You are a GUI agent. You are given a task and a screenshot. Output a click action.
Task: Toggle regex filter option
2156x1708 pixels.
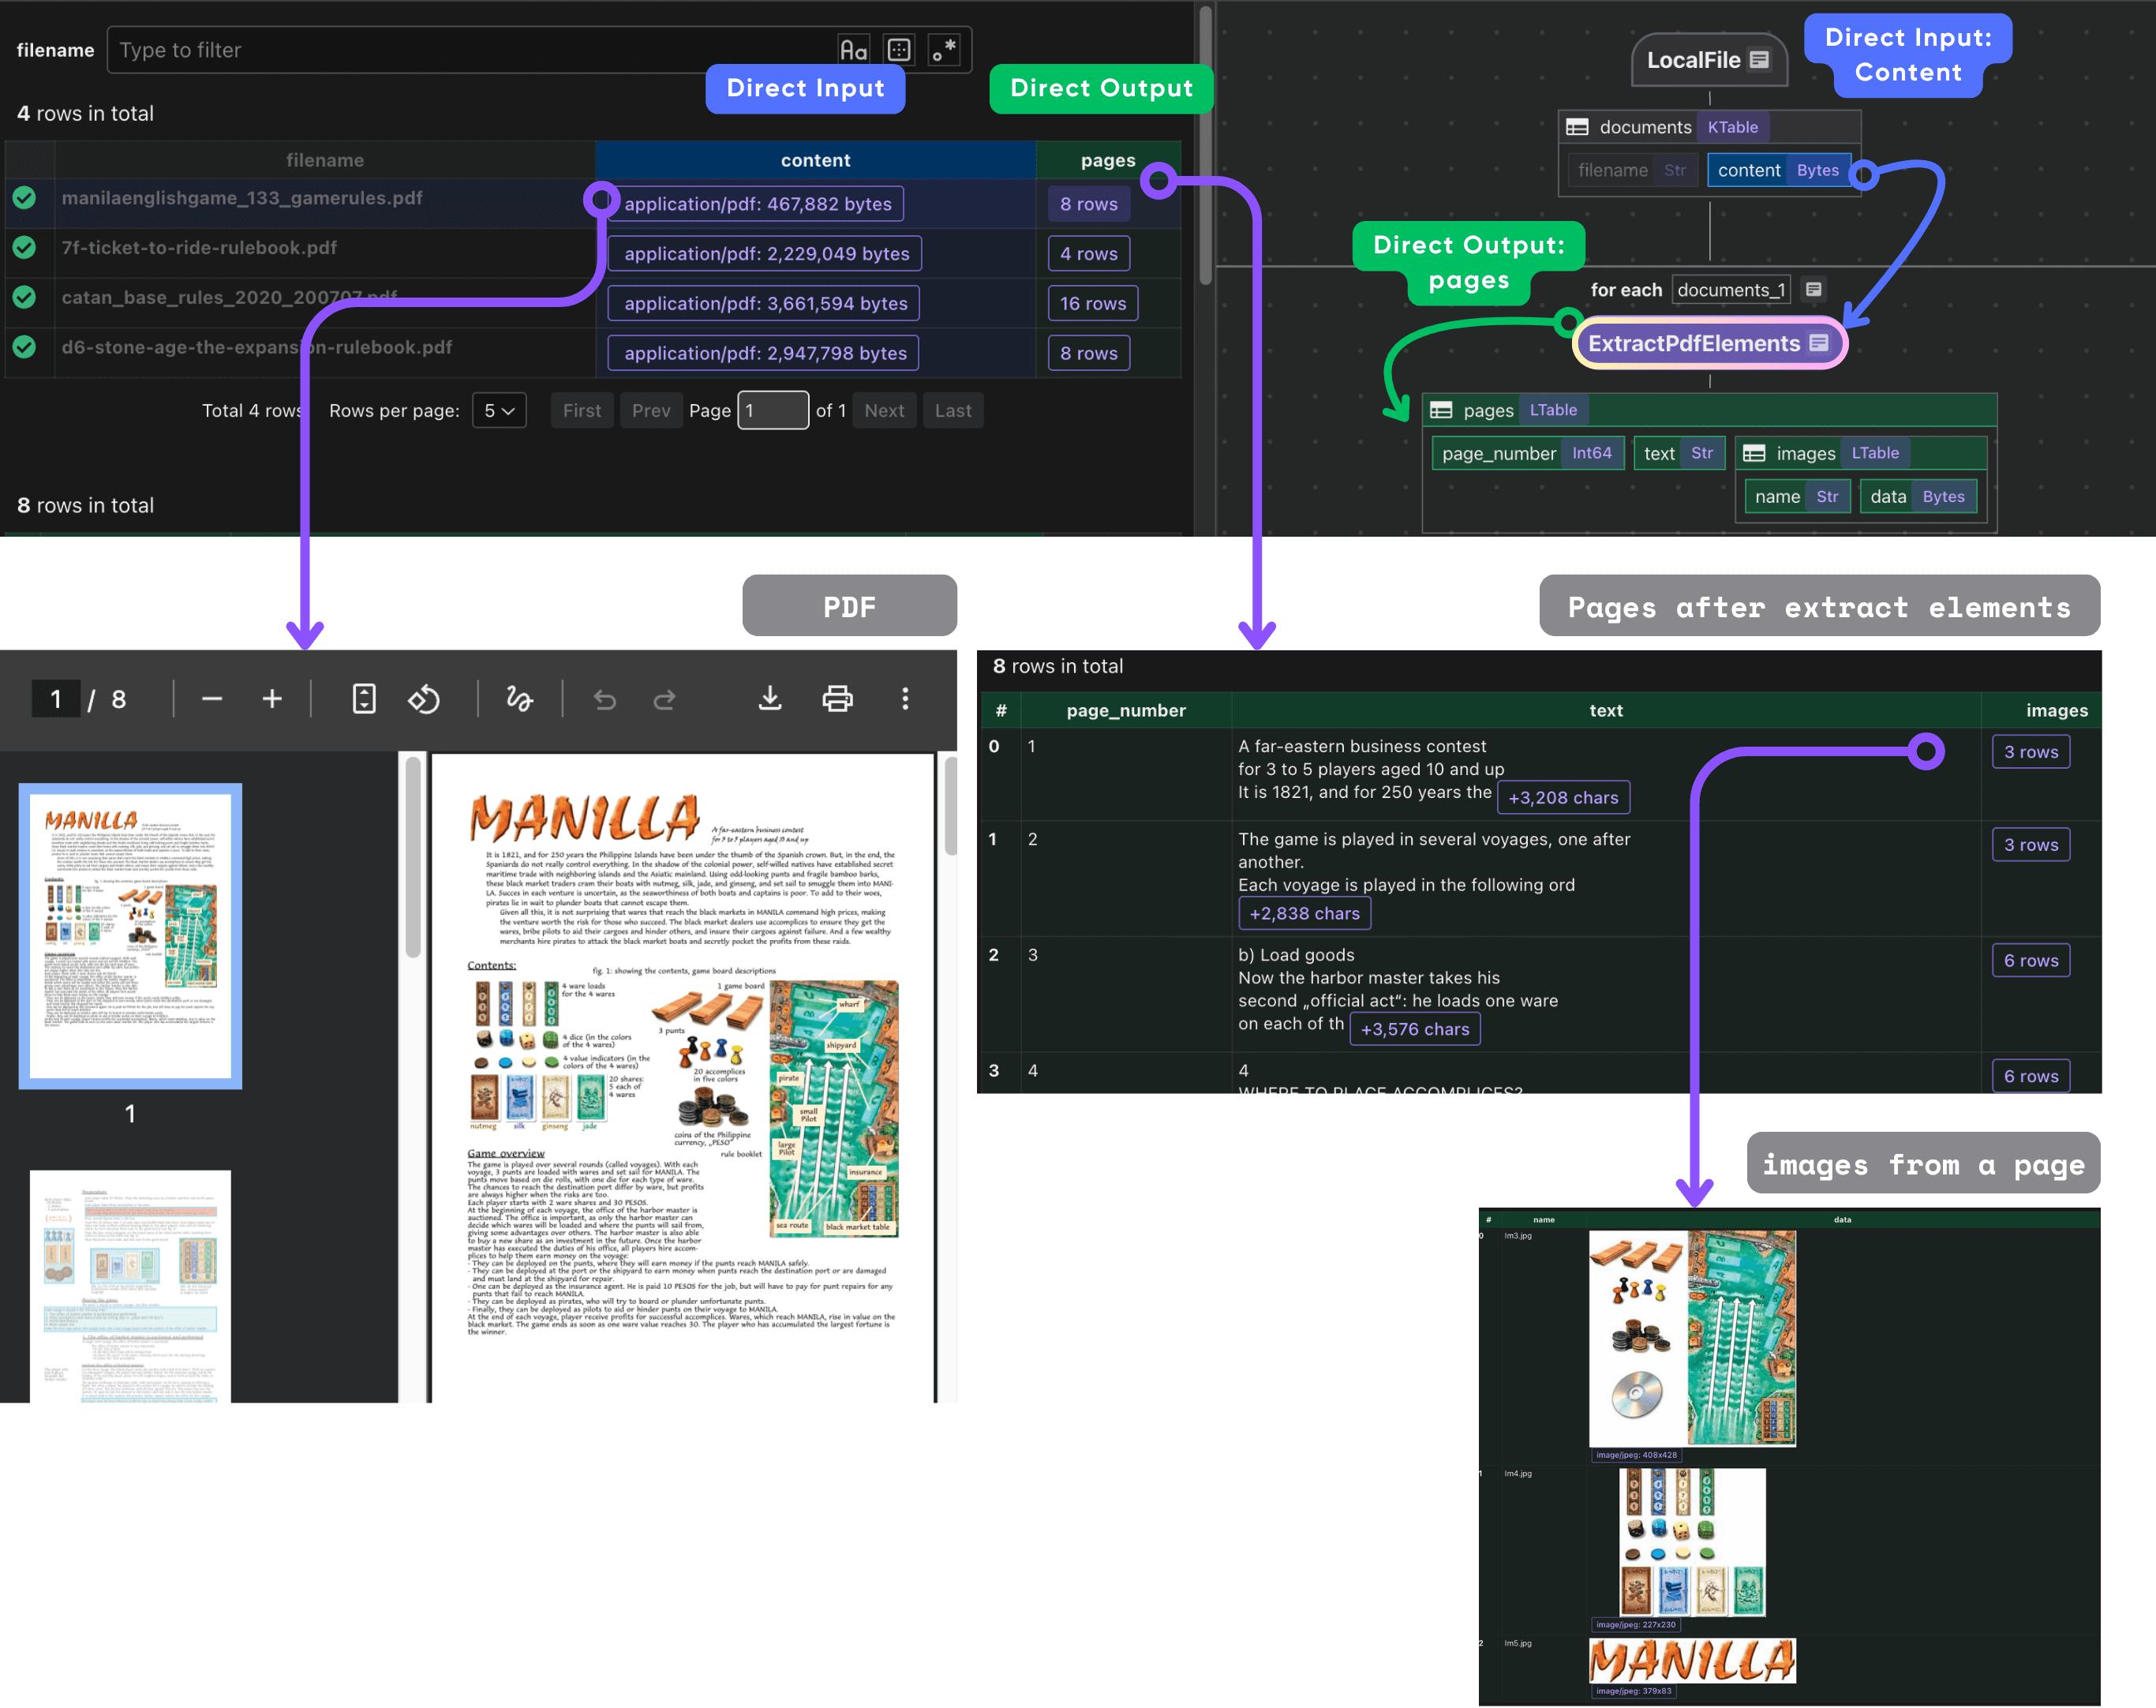click(944, 50)
